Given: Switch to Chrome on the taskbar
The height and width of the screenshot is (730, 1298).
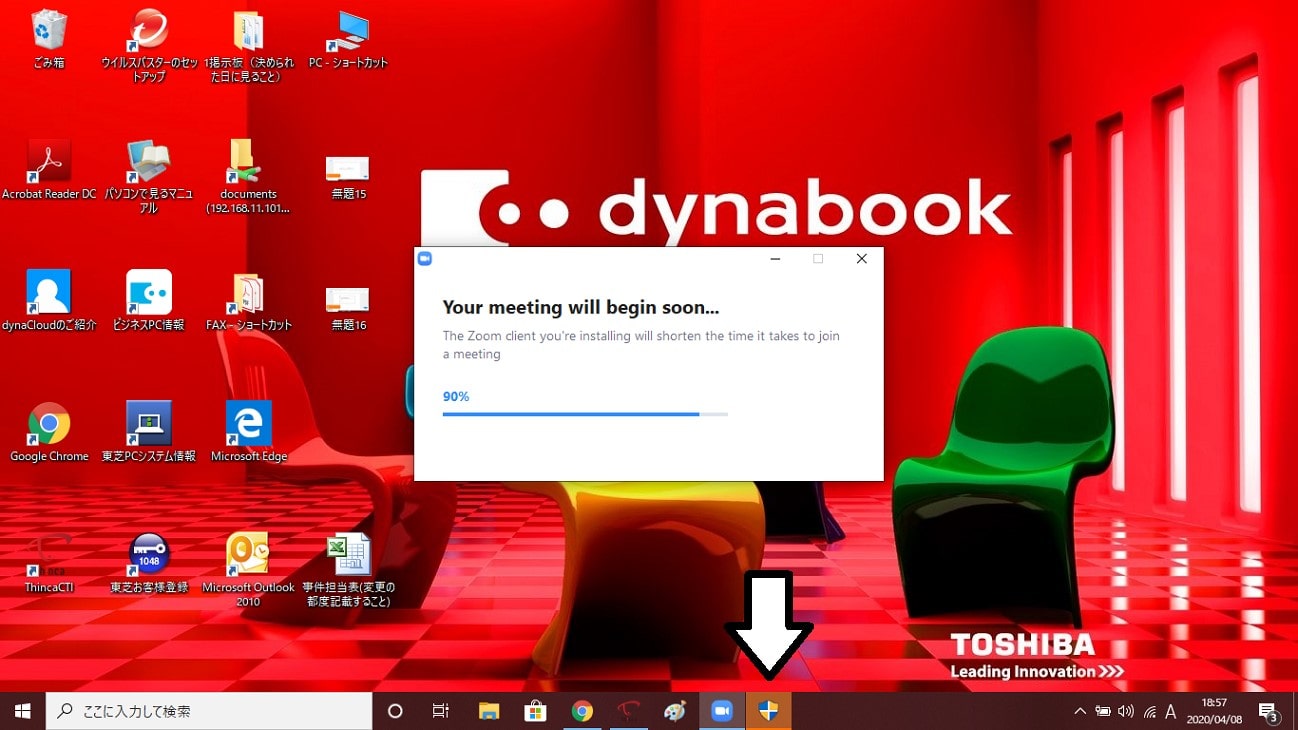Looking at the screenshot, I should pos(582,711).
